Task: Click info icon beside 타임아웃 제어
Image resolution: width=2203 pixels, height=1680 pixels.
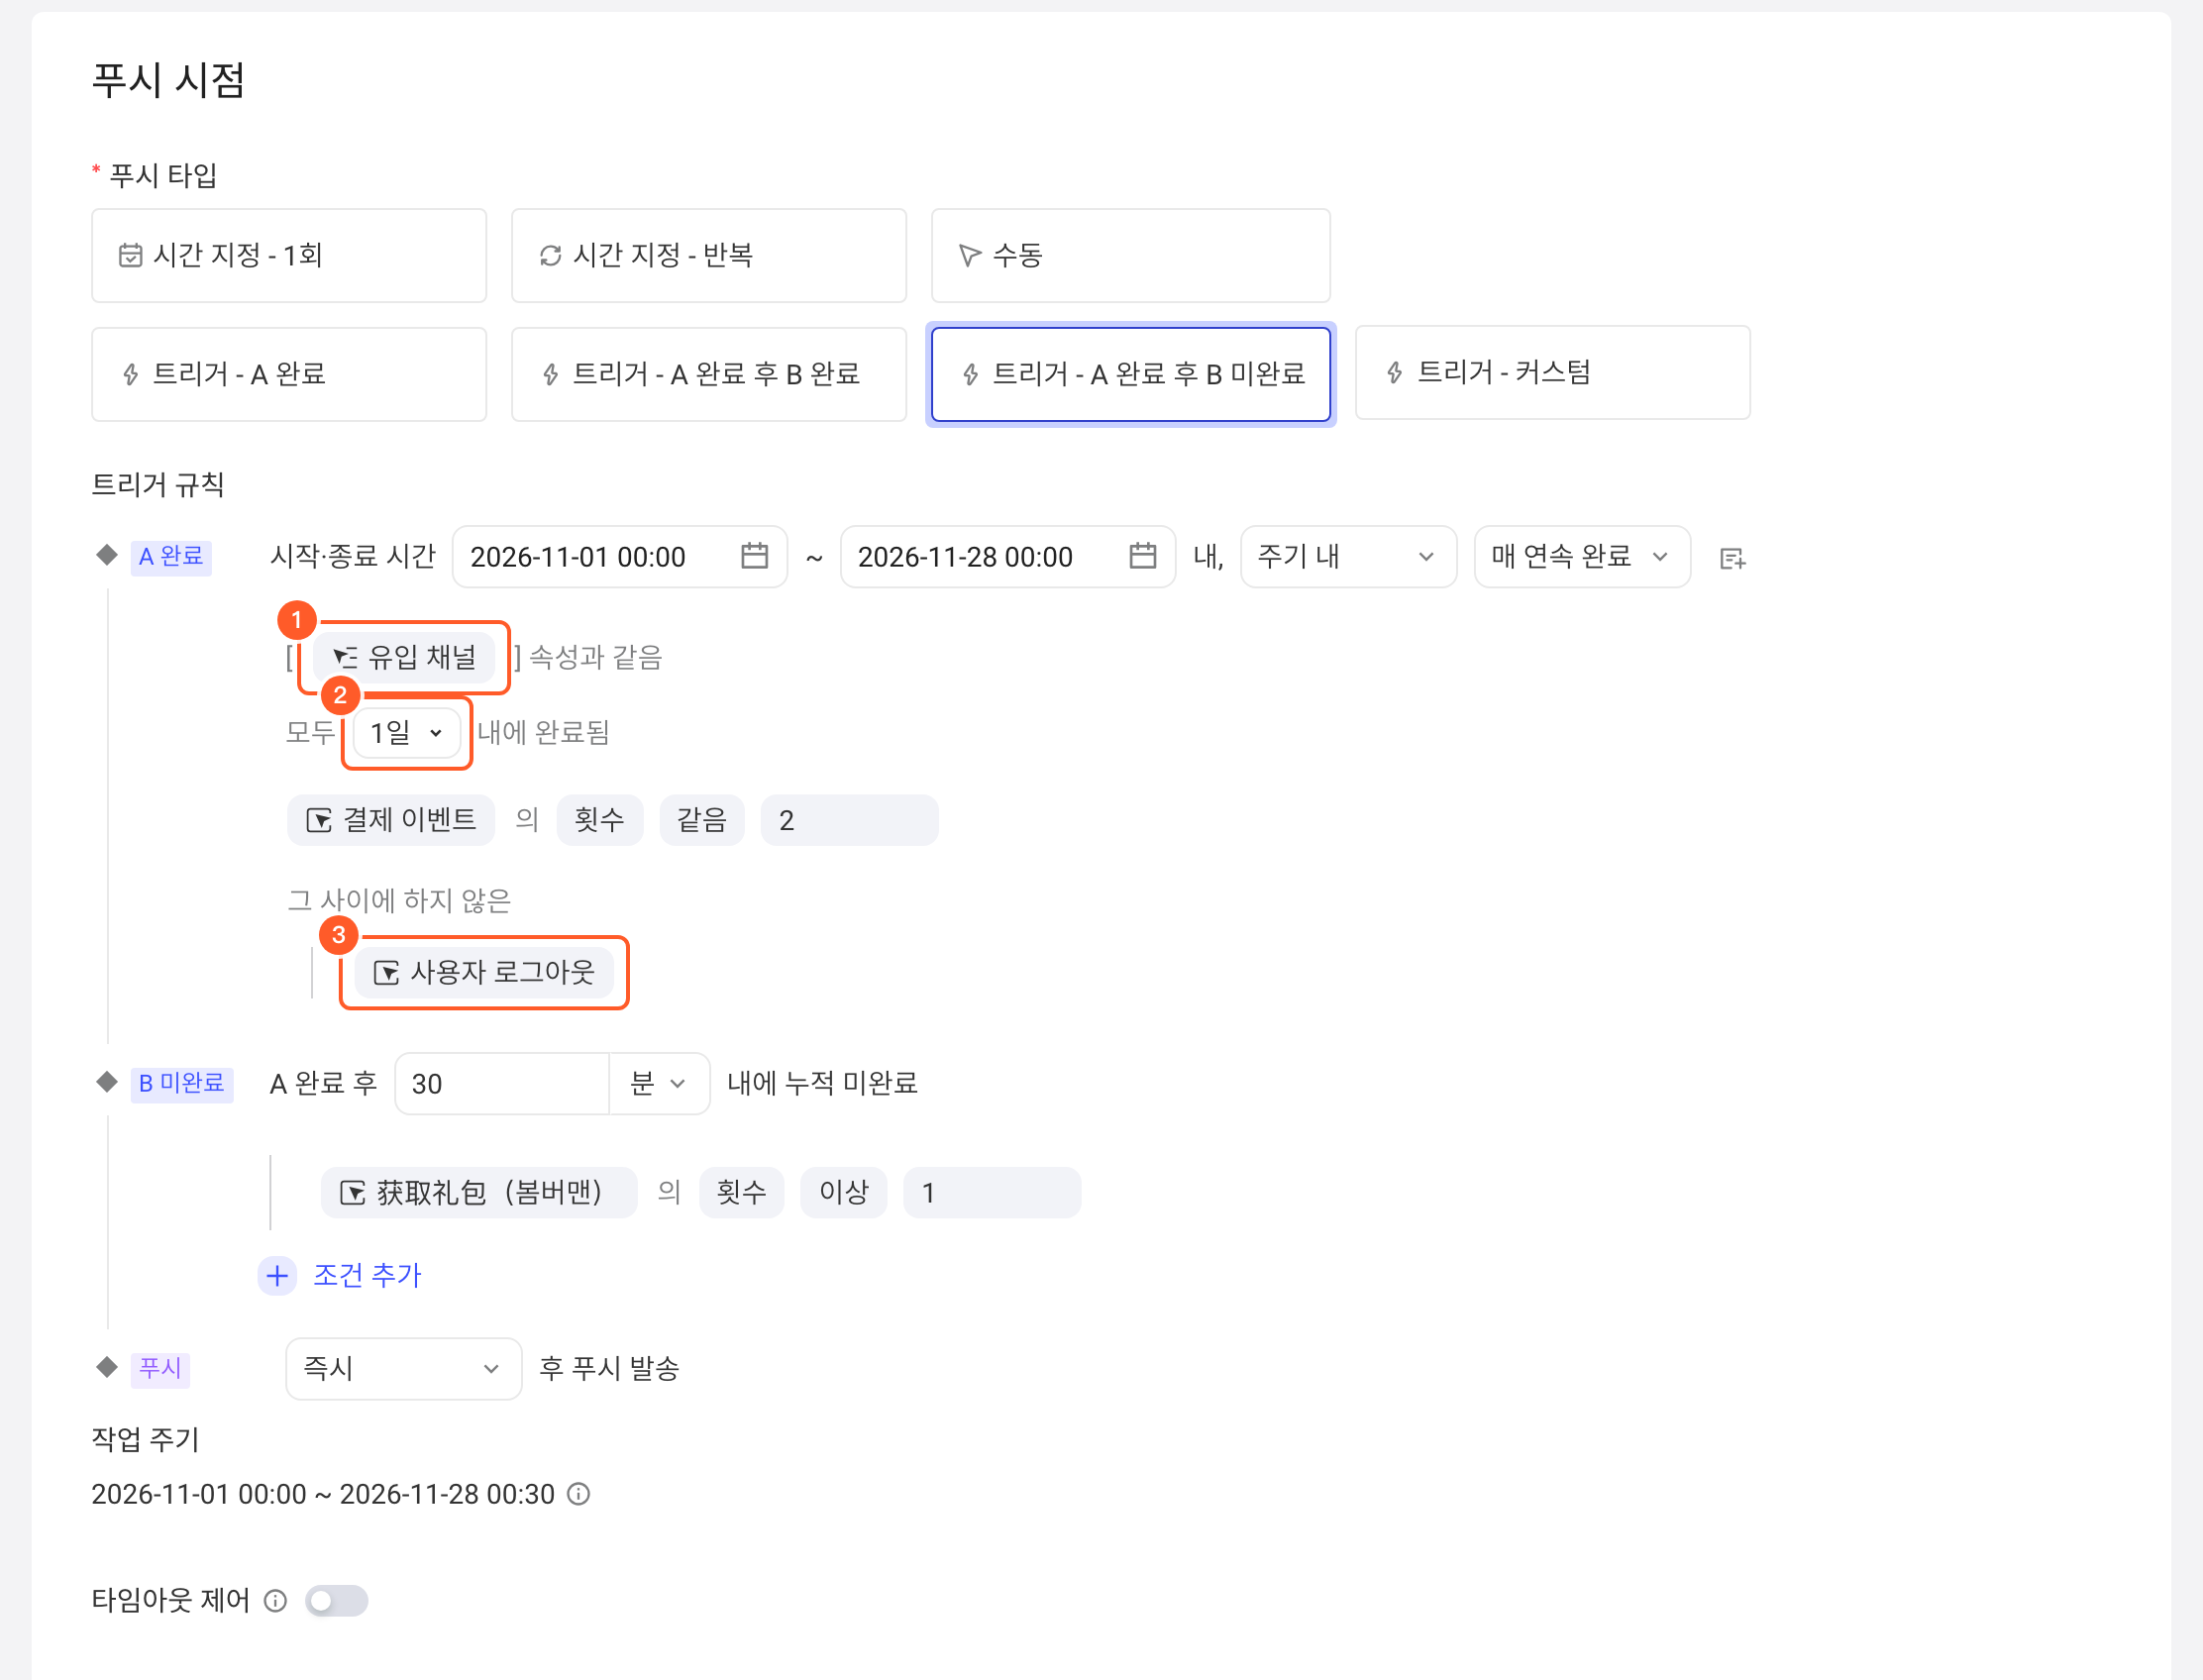Action: click(x=275, y=1601)
